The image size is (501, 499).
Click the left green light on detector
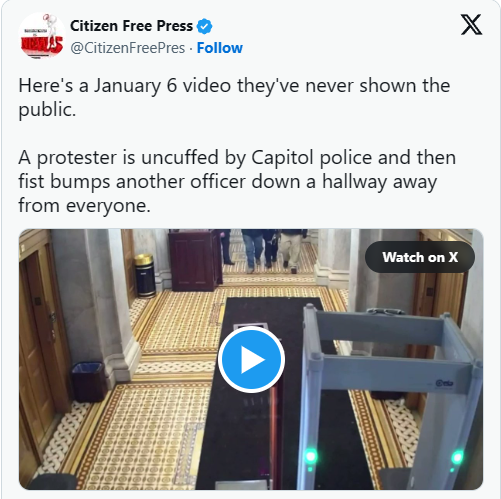[x=311, y=455]
